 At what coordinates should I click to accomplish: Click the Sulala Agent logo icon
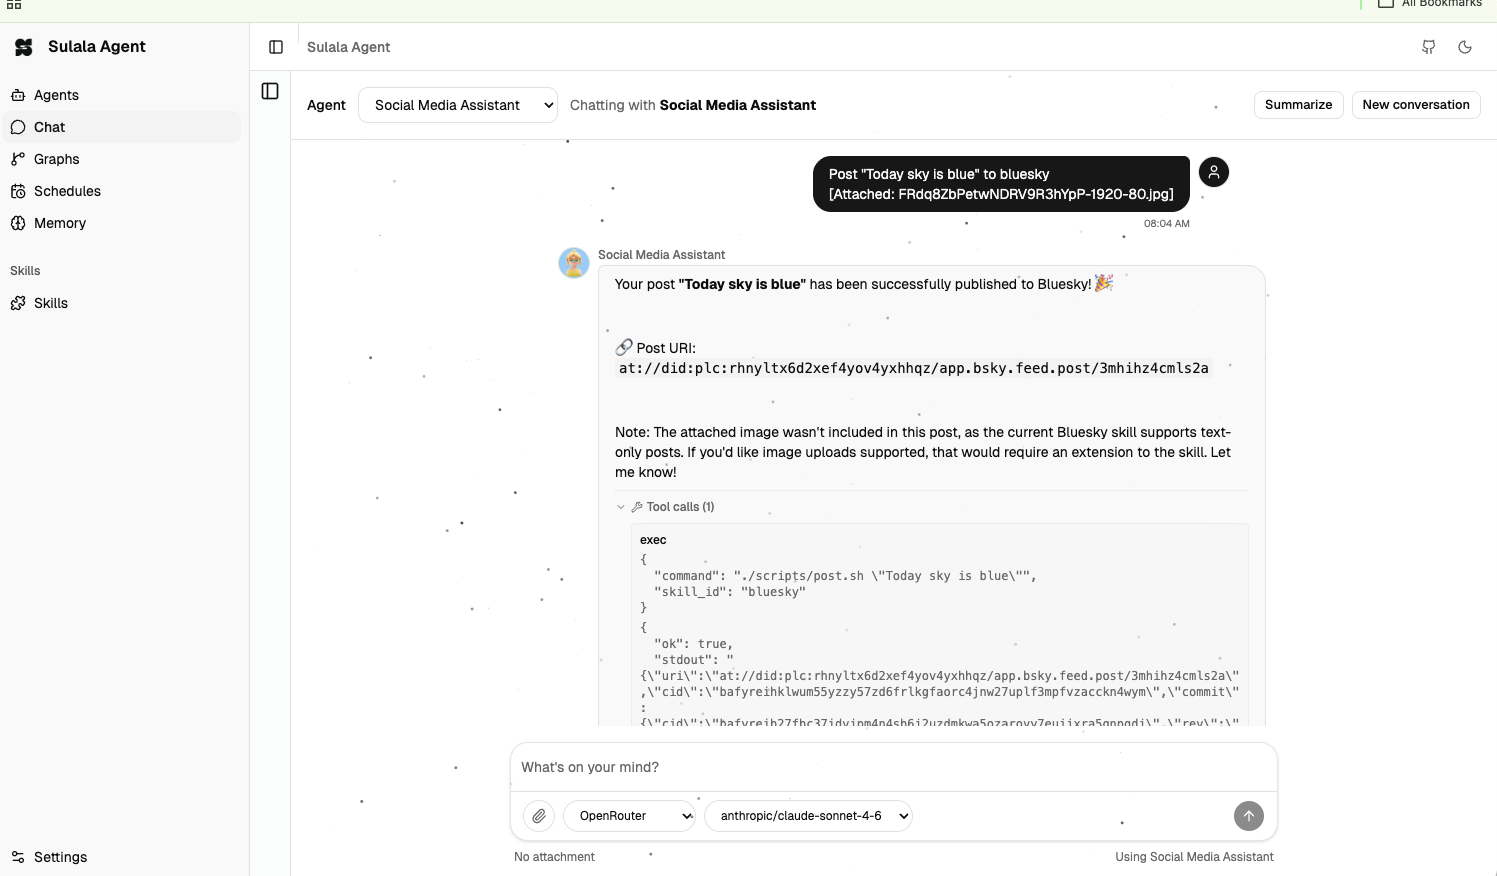(24, 47)
